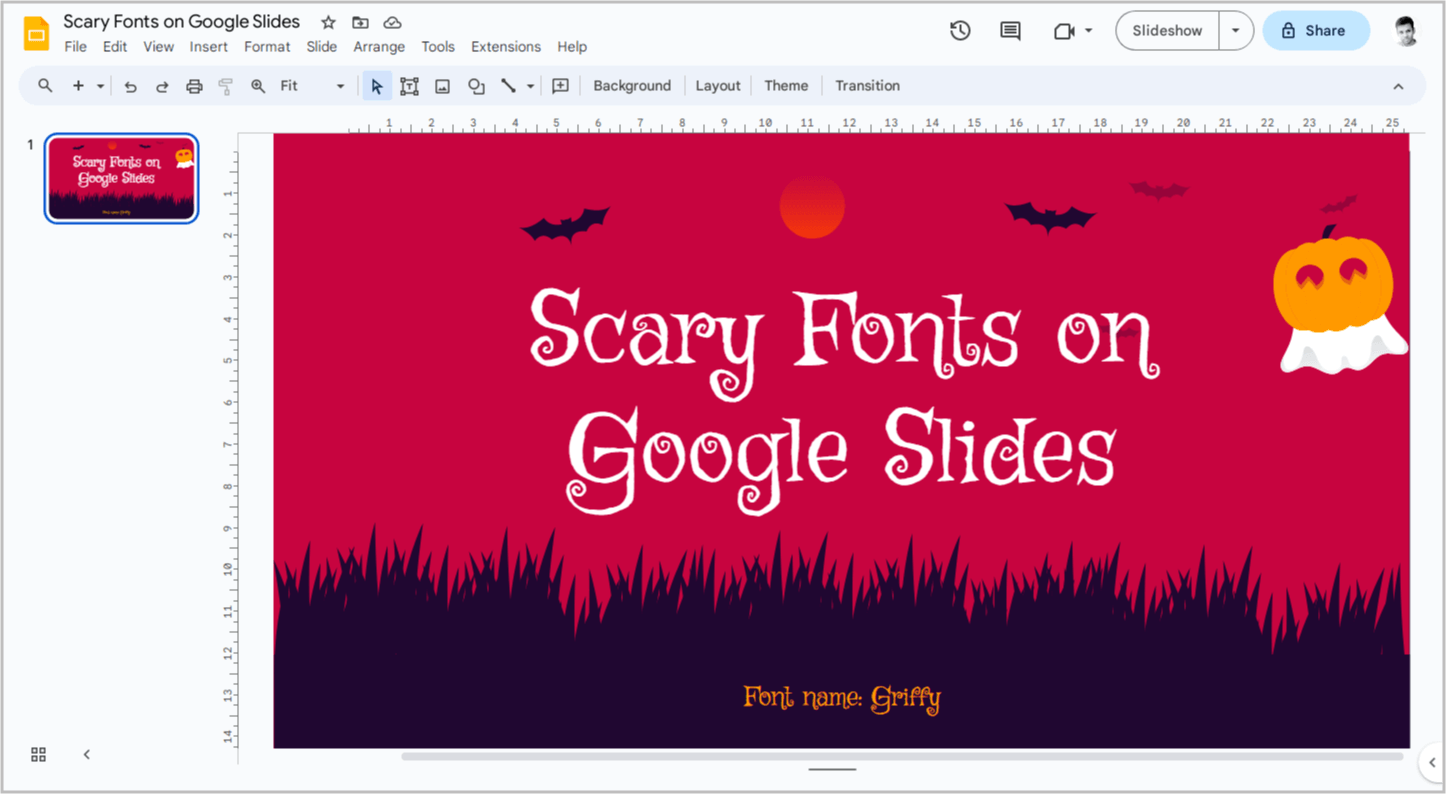Open the Slide menu

321,47
